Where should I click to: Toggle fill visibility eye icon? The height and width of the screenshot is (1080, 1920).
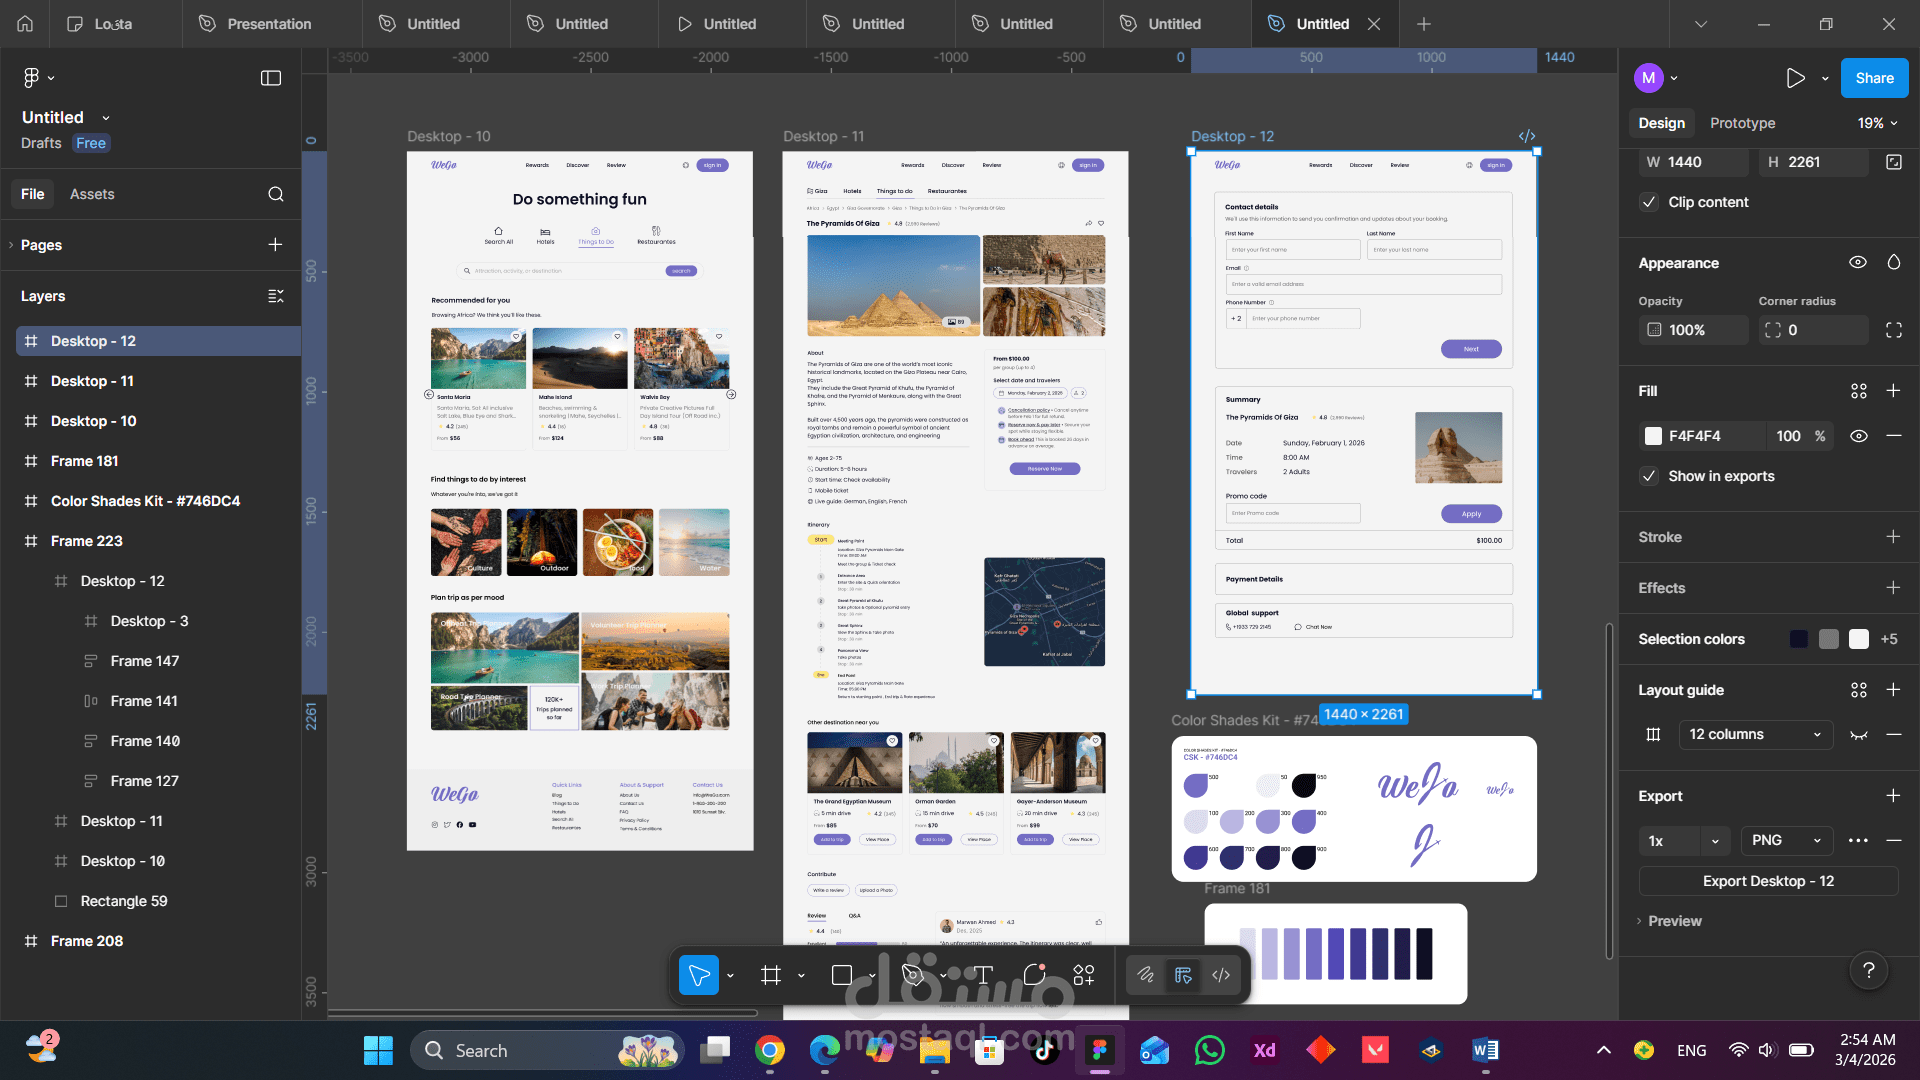pyautogui.click(x=1858, y=436)
